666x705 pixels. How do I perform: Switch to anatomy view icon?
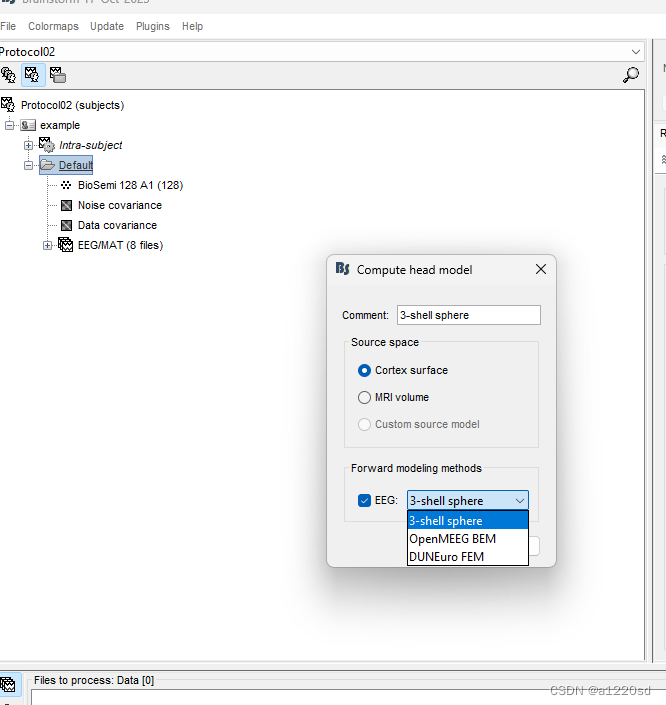click(x=8, y=75)
